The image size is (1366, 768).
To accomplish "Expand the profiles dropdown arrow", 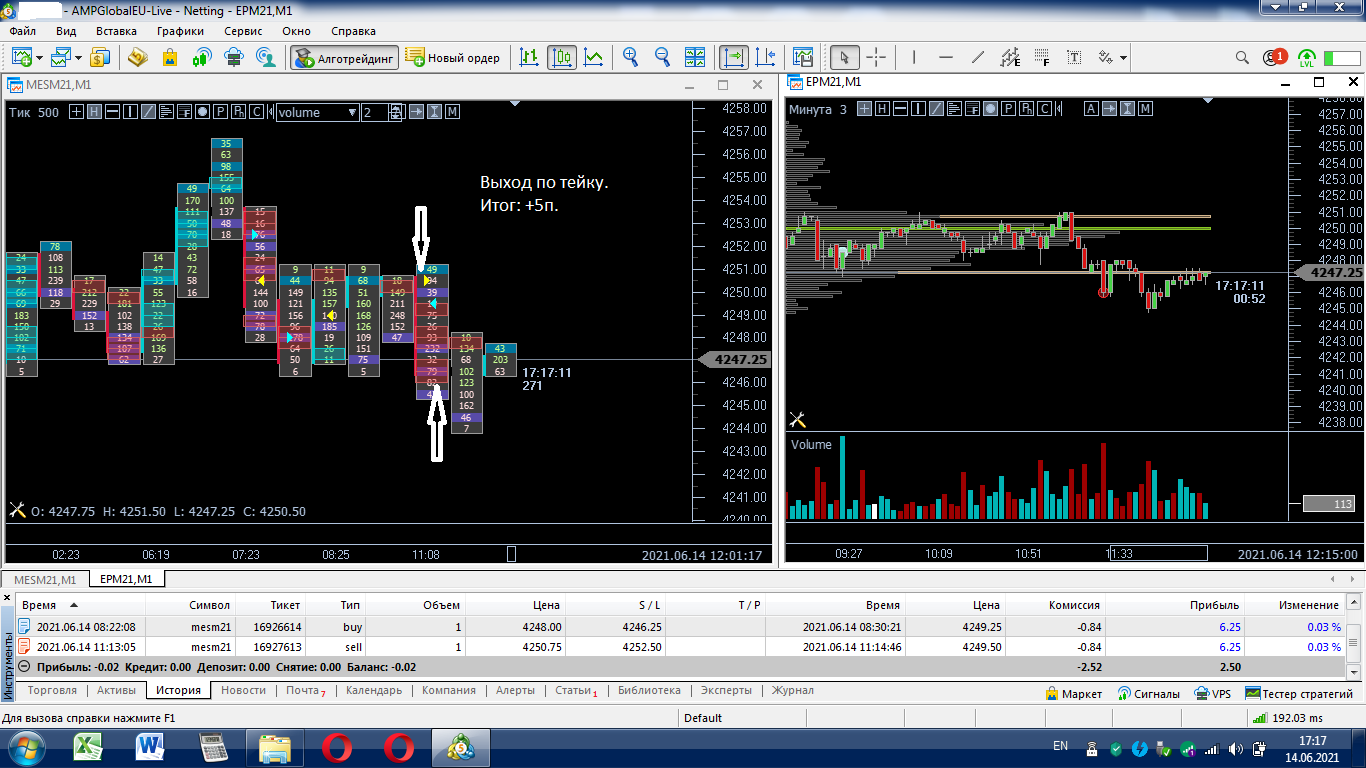I will [x=79, y=58].
